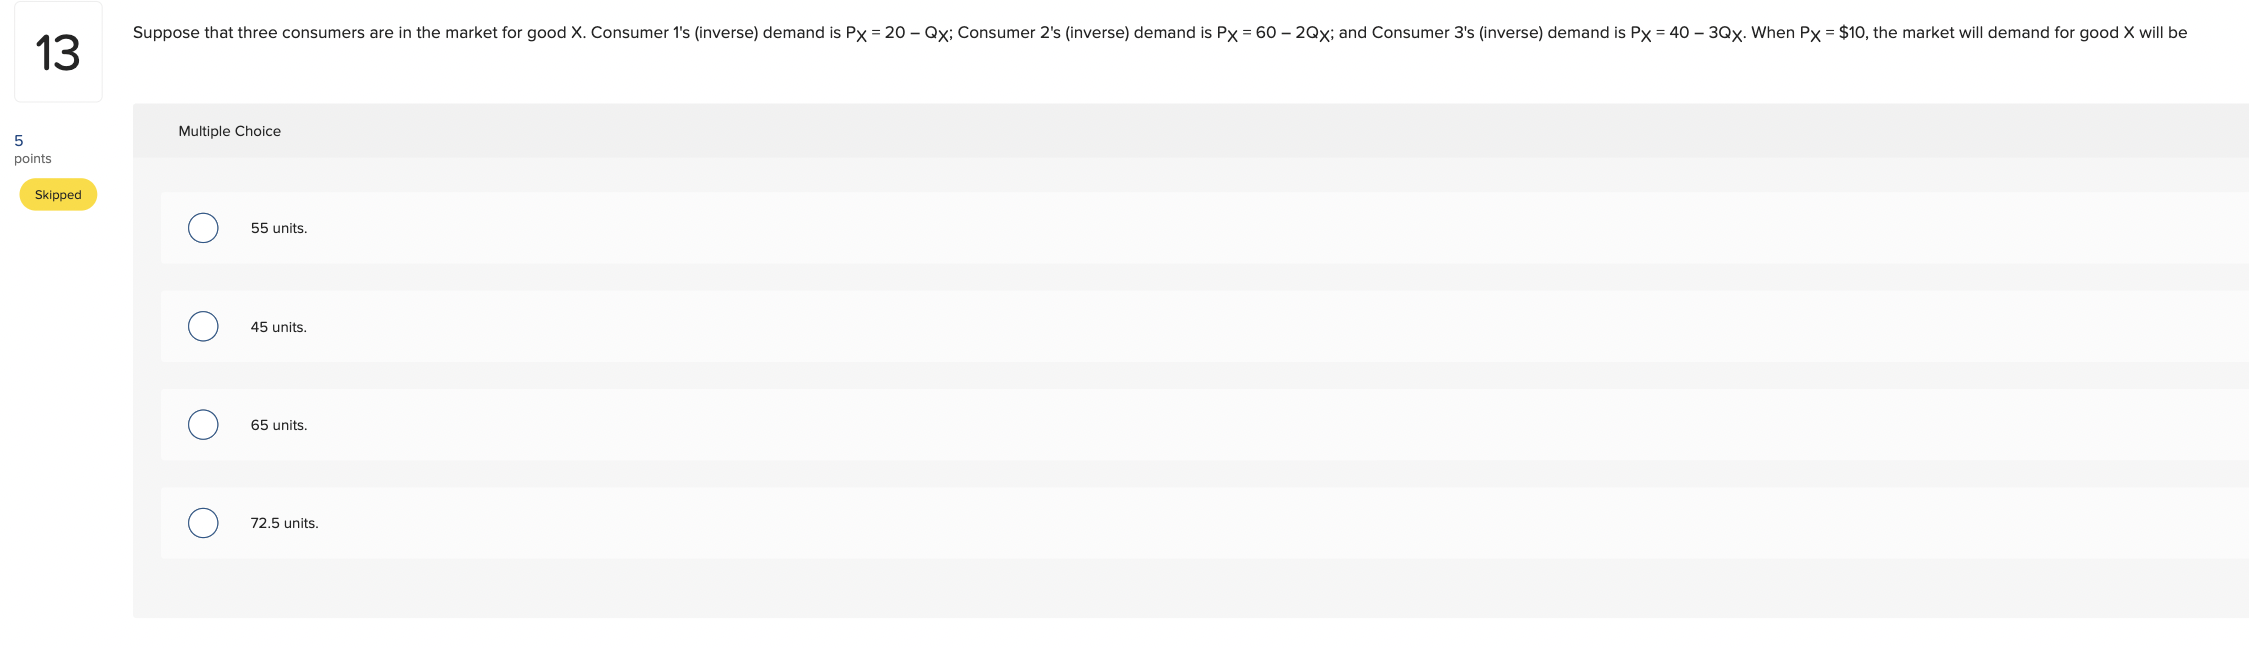Select the radio button for 55 units
The height and width of the screenshot is (648, 2249).
click(203, 228)
